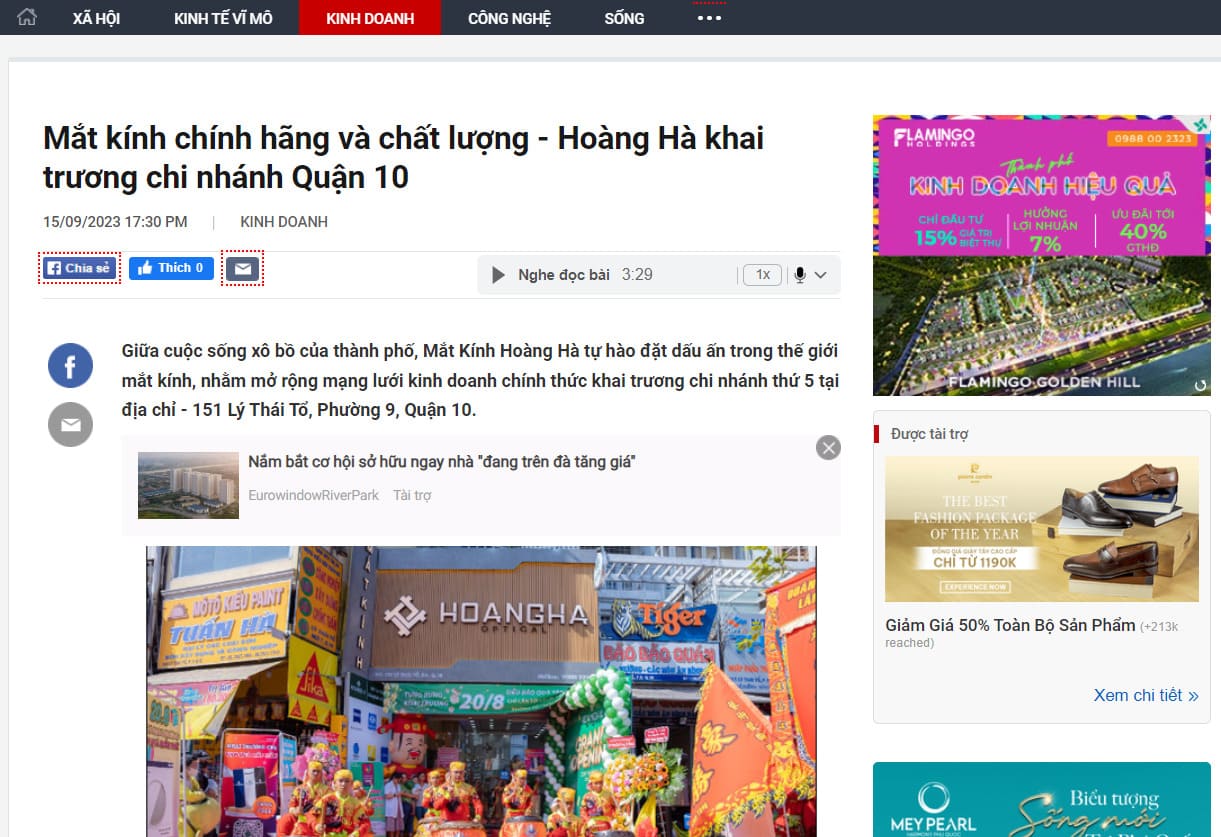Close the sponsored EurowindowRiverPark ad
1221x837 pixels.
828,447
